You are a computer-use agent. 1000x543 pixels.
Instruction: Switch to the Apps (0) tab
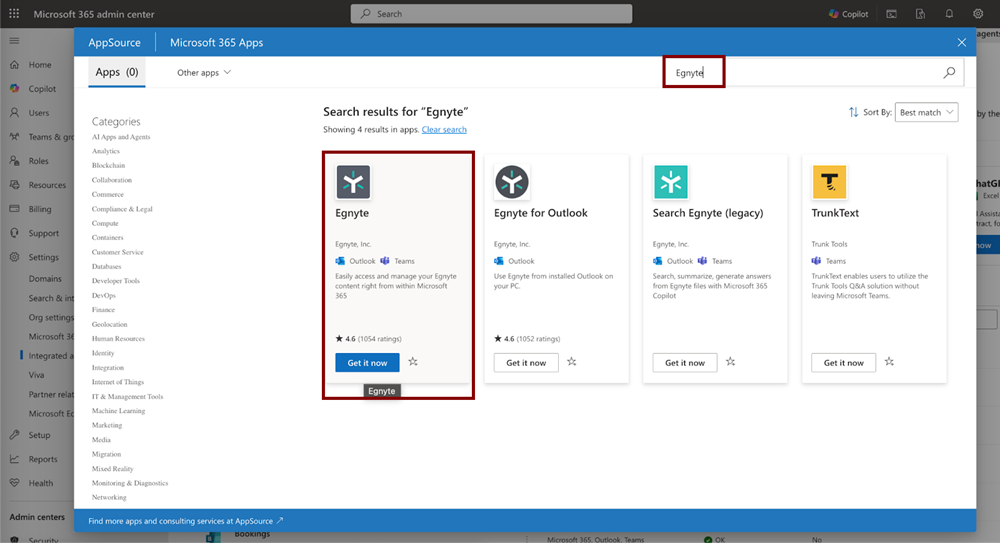coord(117,73)
